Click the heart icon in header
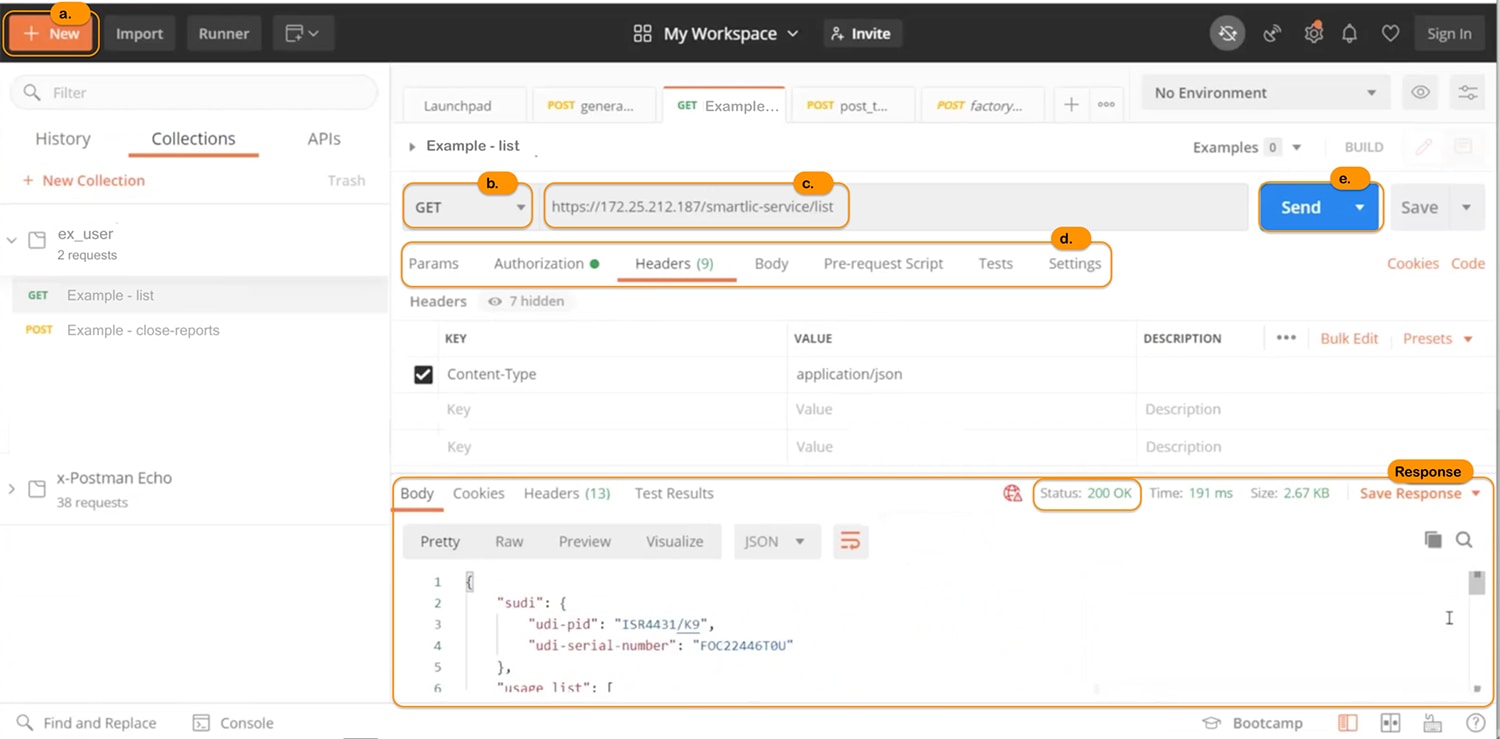The image size is (1500, 739). [1390, 34]
